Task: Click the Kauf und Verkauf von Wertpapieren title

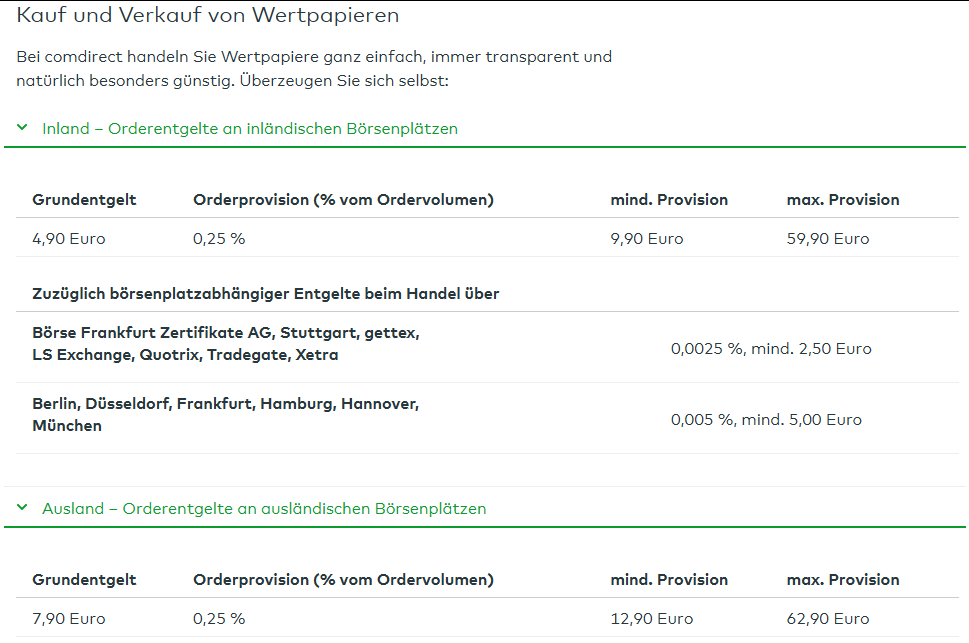Action: [208, 16]
